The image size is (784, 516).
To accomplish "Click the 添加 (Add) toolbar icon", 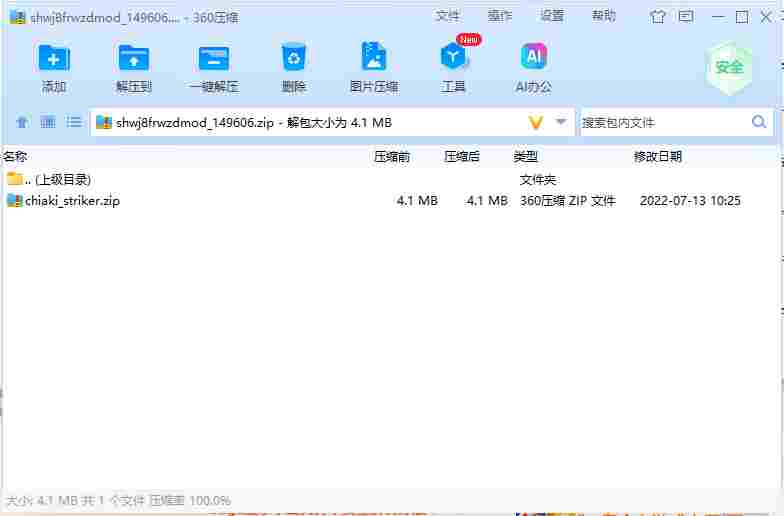I will click(54, 58).
